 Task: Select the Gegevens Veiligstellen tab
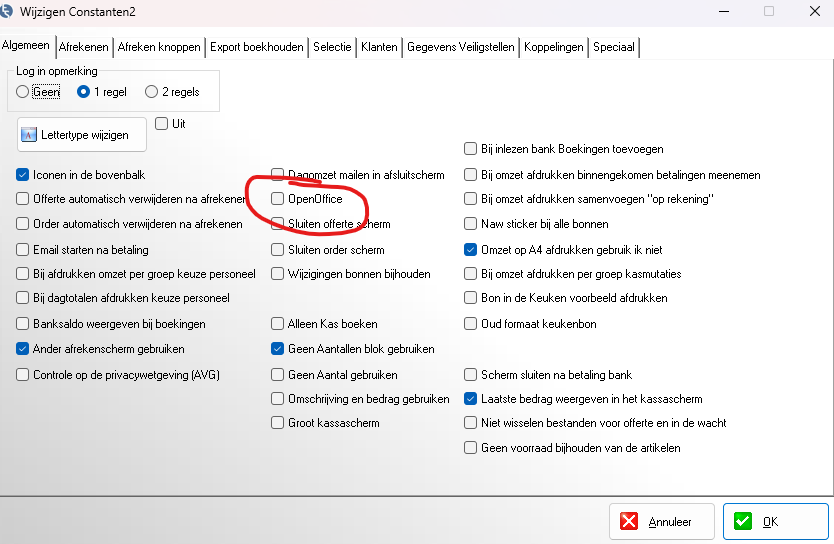pyautogui.click(x=461, y=47)
